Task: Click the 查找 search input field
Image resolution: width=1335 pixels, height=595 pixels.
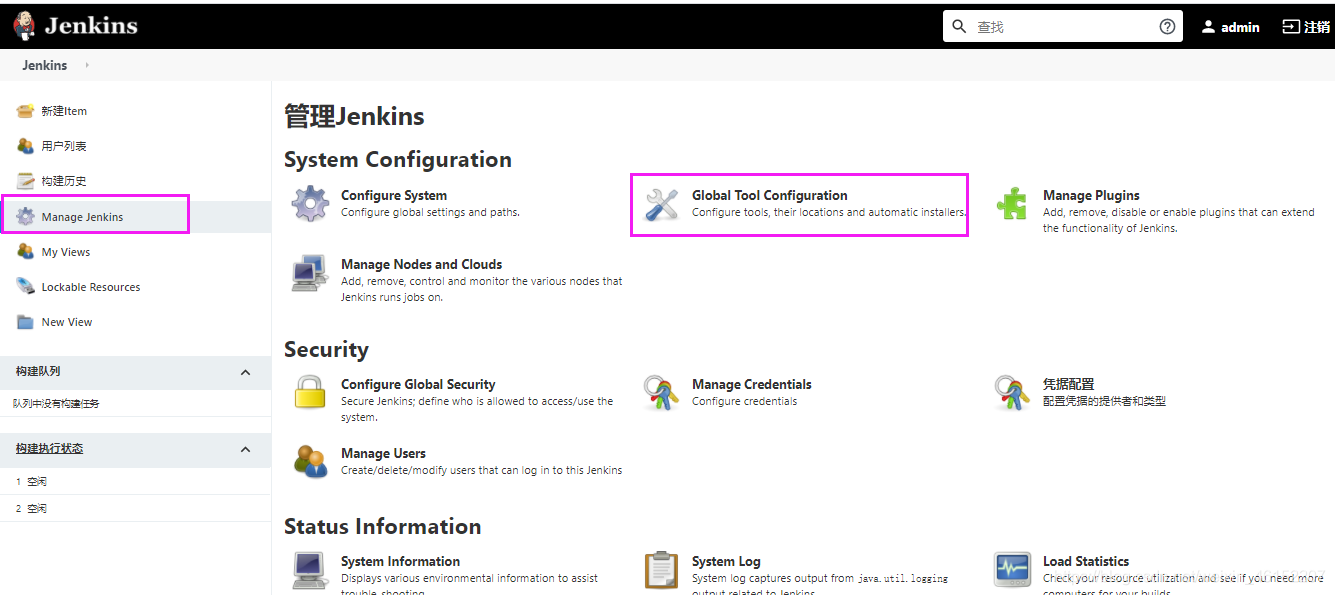Action: point(1060,27)
